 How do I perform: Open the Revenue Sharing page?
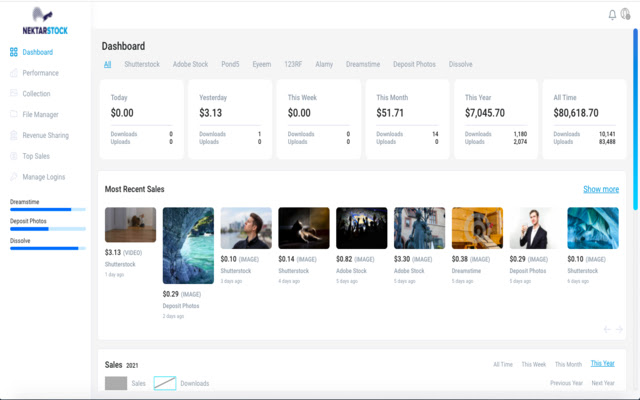tap(45, 135)
